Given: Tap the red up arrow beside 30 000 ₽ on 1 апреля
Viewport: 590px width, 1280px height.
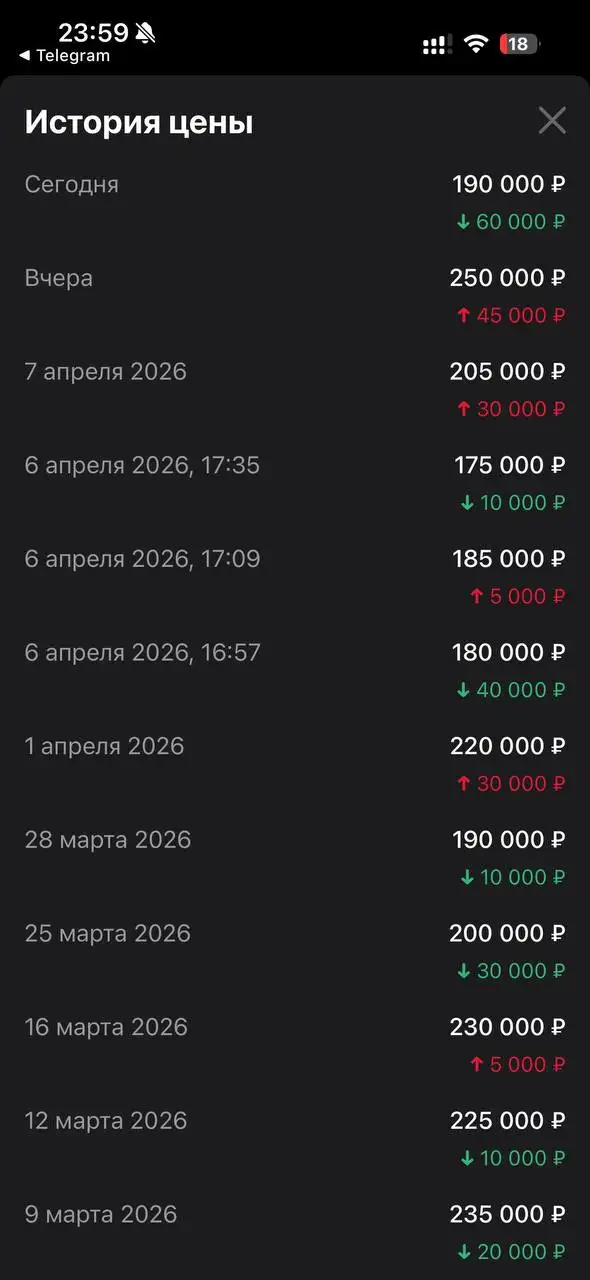Looking at the screenshot, I should (465, 783).
